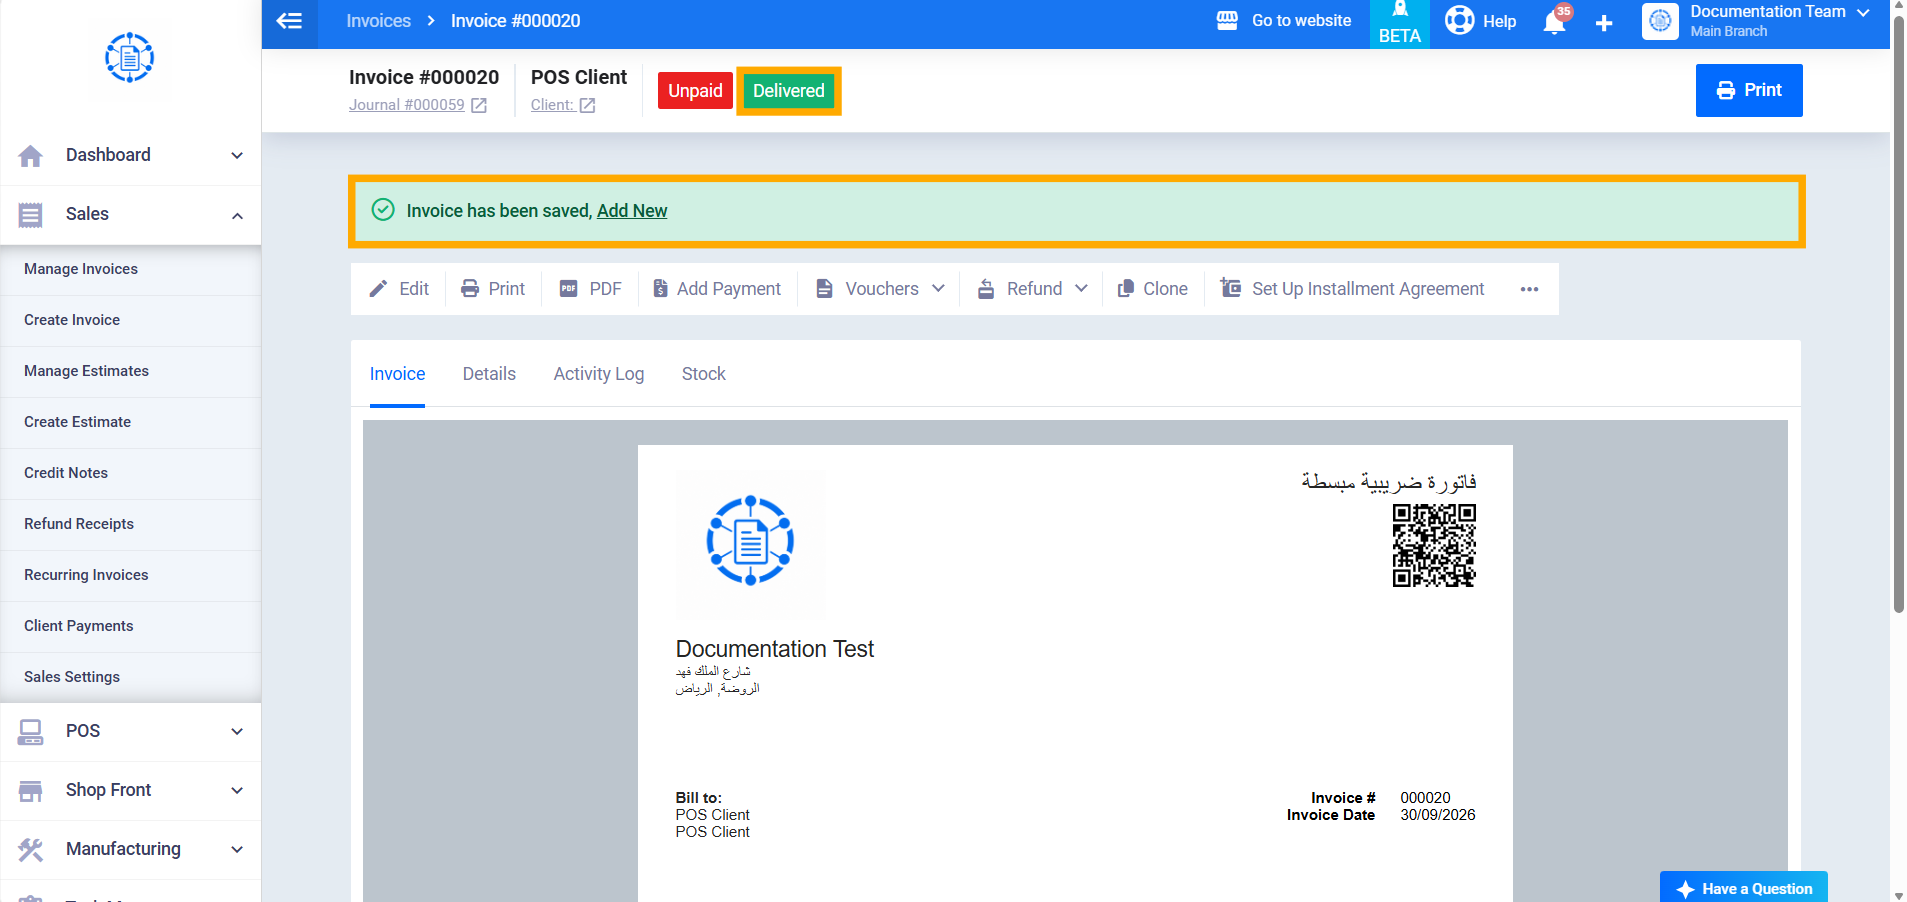The height and width of the screenshot is (902, 1907).
Task: Open Recurring Invoices in sidebar
Action: (x=131, y=575)
